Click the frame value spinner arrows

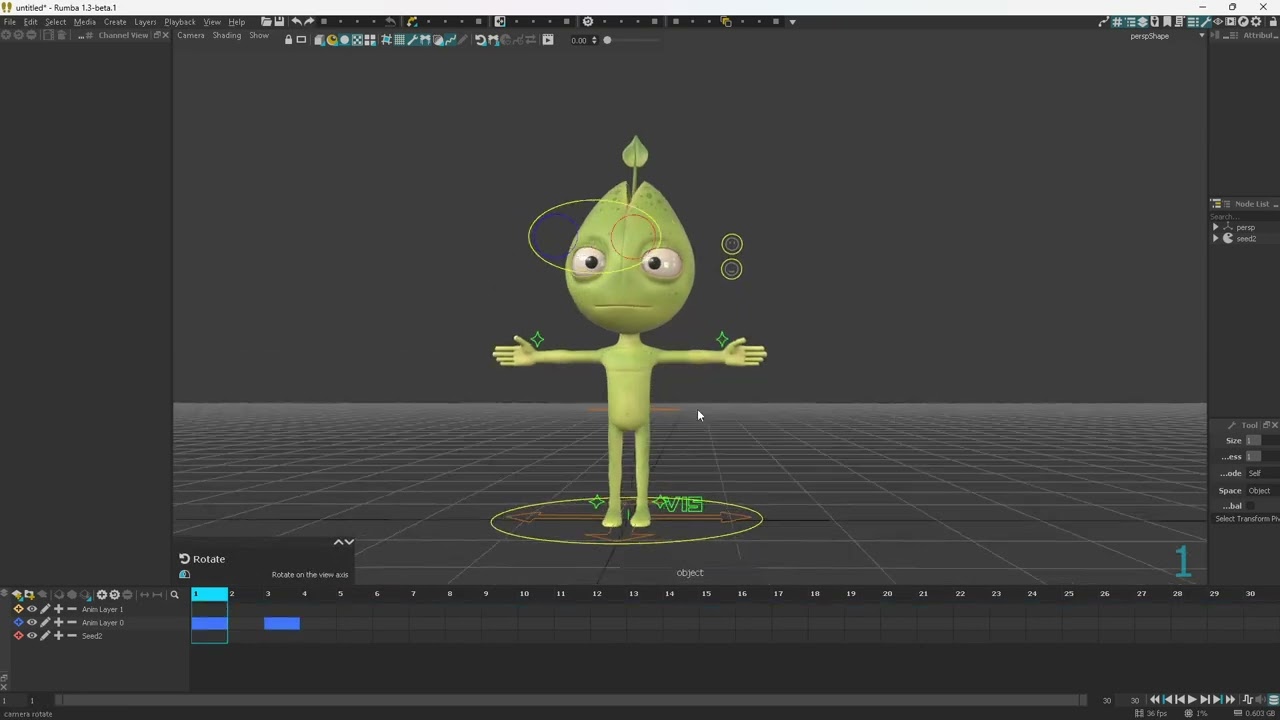click(594, 40)
